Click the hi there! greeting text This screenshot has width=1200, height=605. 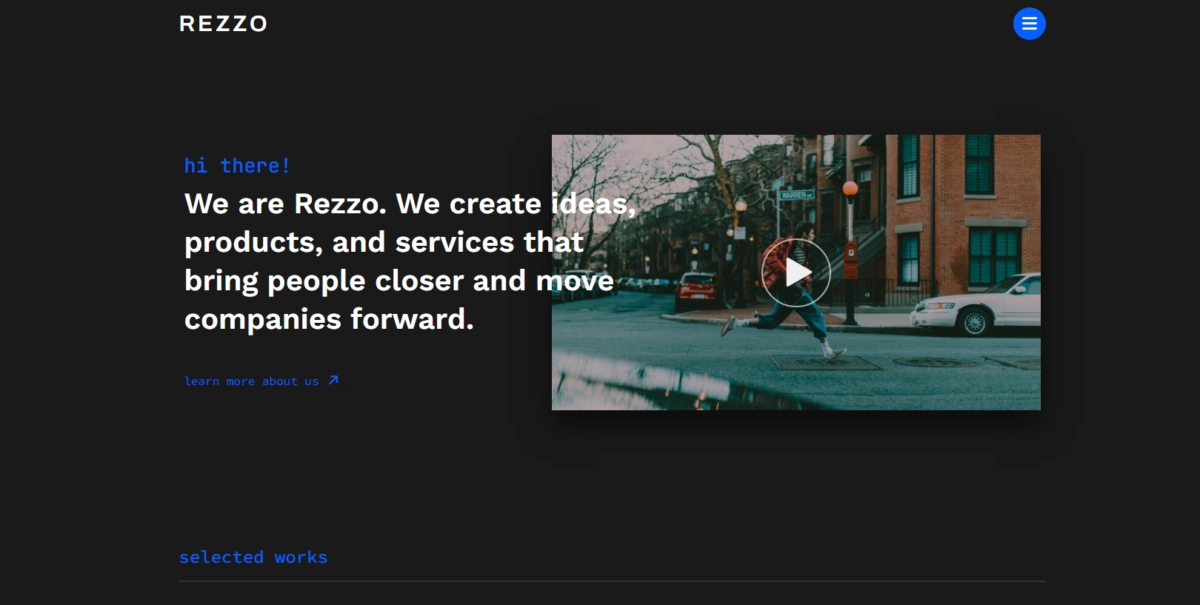click(237, 166)
